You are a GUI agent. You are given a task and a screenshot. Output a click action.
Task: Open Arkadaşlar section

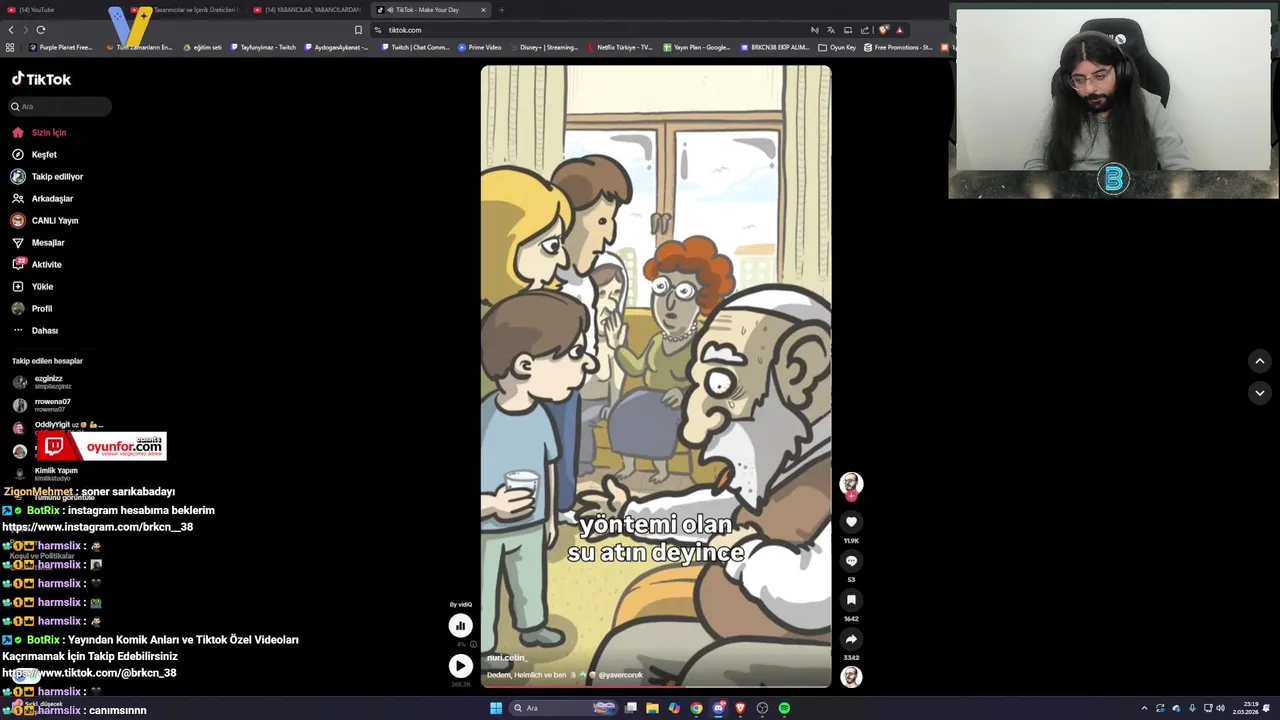click(42, 198)
